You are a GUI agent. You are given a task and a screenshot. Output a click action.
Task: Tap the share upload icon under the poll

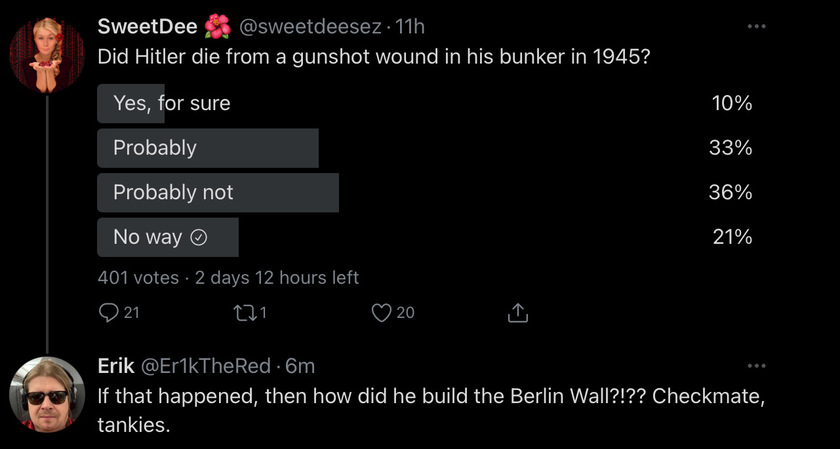click(518, 313)
